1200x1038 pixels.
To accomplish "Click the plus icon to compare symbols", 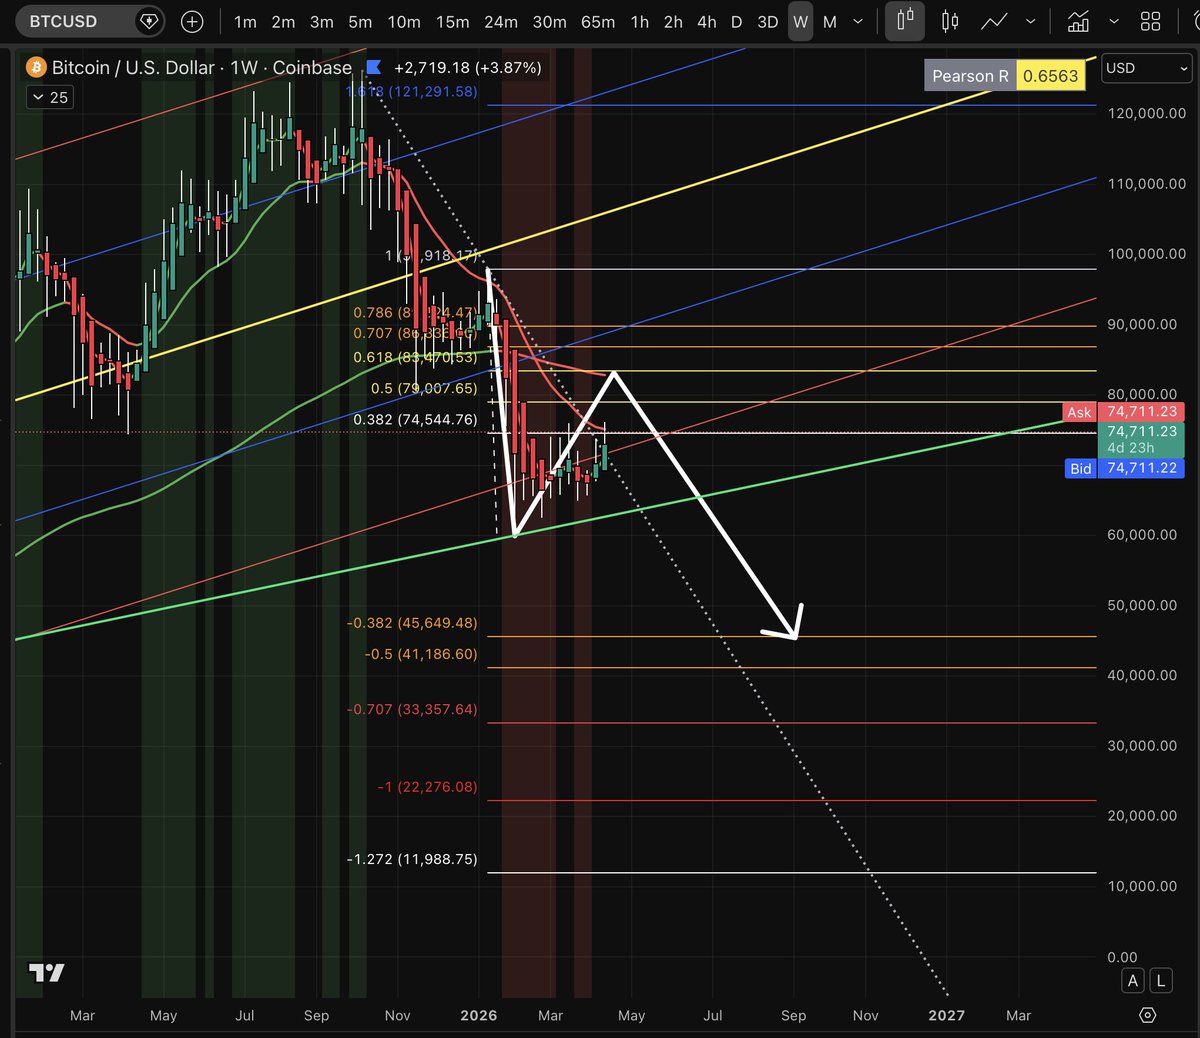I will [x=192, y=21].
